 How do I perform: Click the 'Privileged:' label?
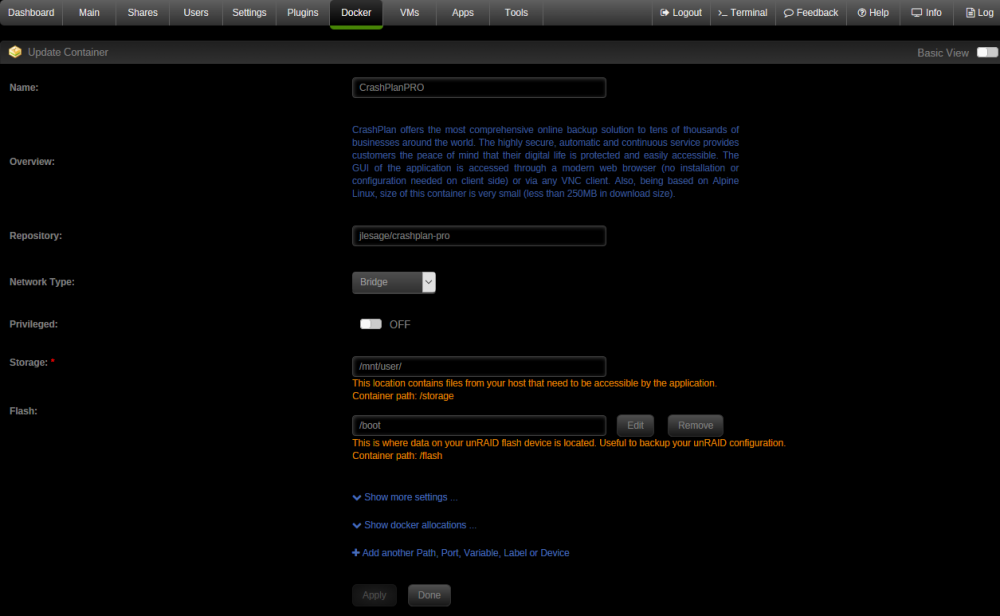[x=34, y=324]
